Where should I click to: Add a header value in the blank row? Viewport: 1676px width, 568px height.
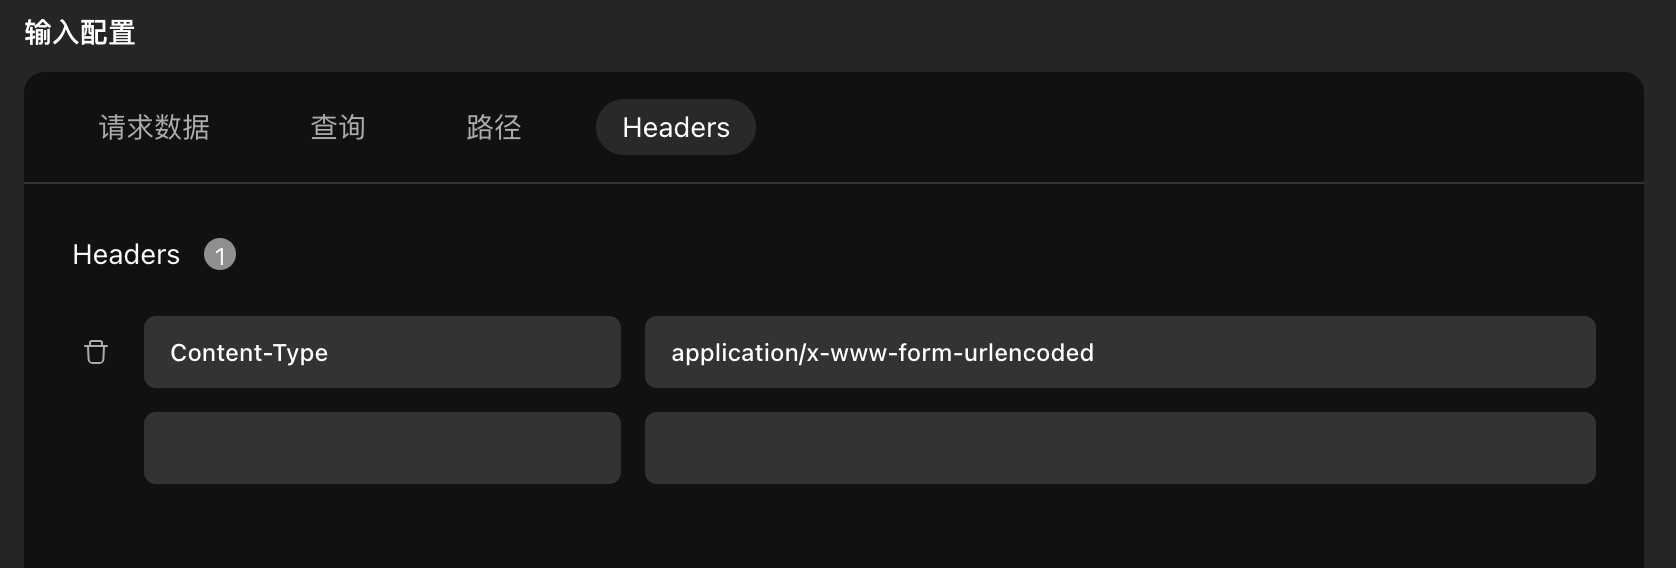1120,448
